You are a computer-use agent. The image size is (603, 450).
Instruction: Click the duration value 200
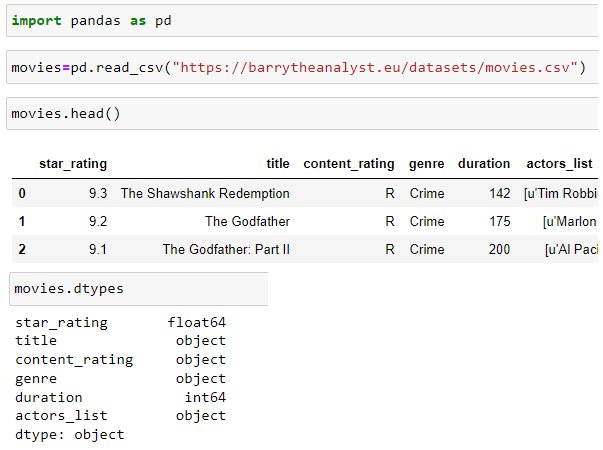tap(499, 249)
